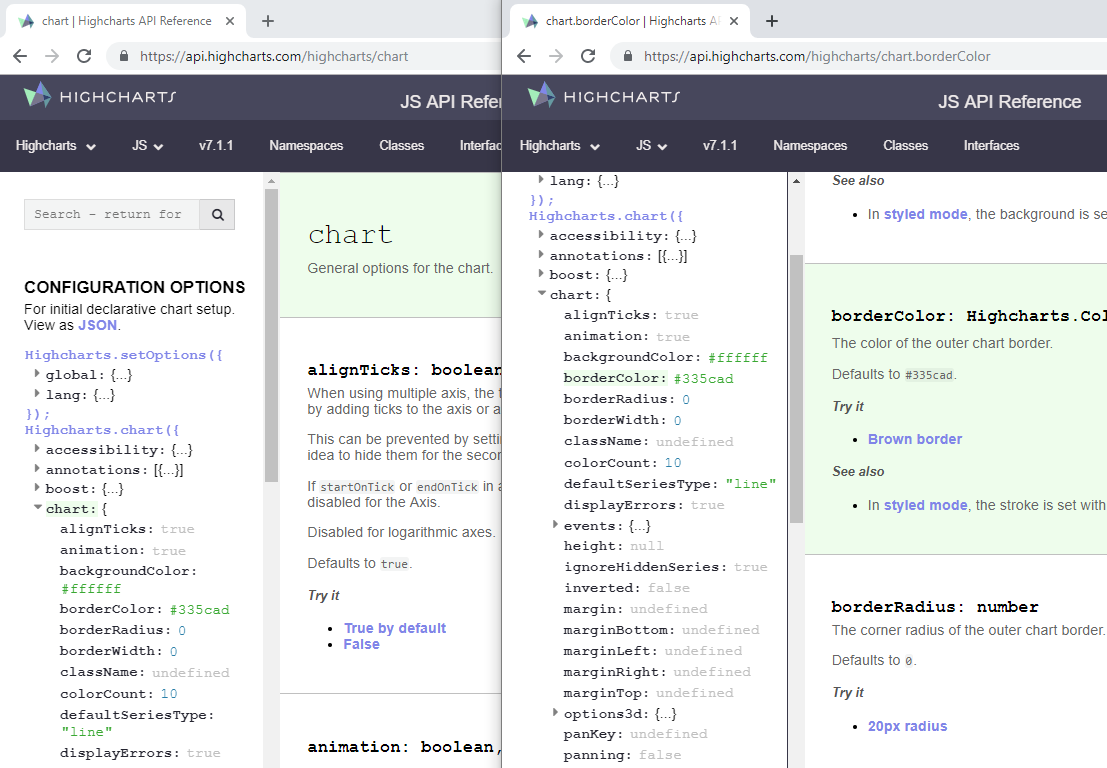Open the True by default demo link
The image size is (1107, 768).
(395, 628)
